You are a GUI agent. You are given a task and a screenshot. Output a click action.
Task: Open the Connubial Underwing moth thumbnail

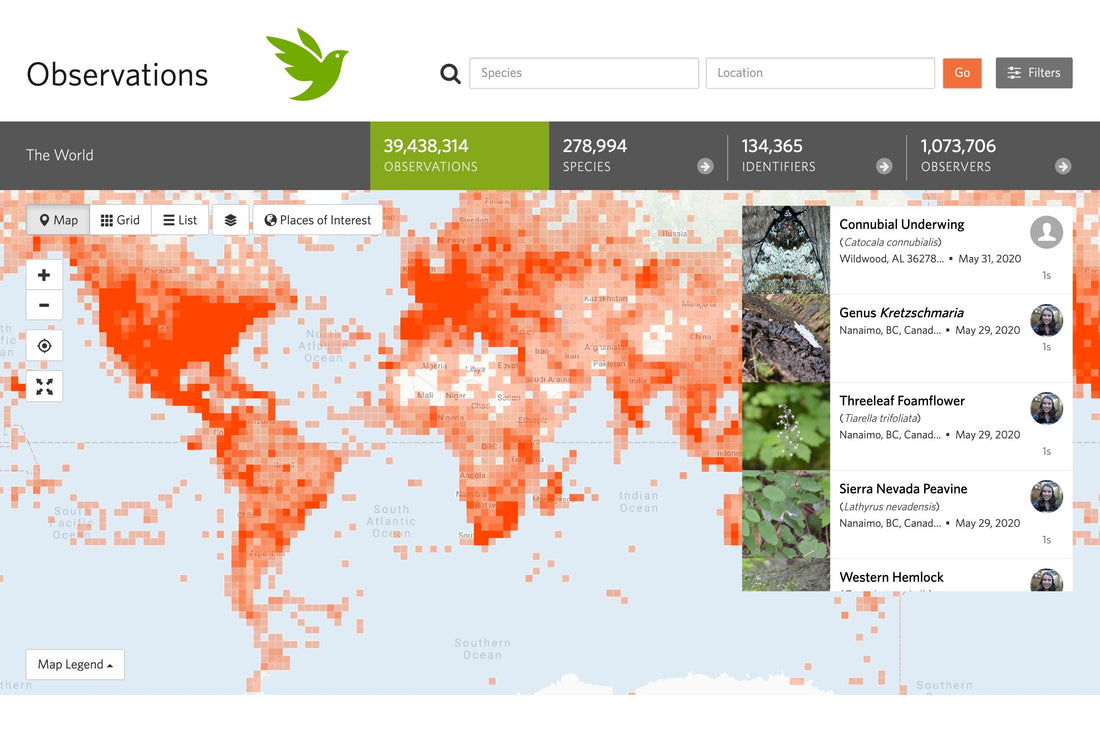[x=786, y=250]
